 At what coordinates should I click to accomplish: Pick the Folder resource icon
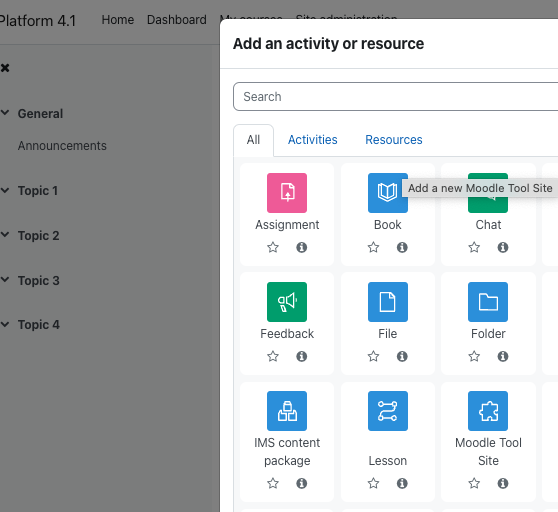[488, 302]
